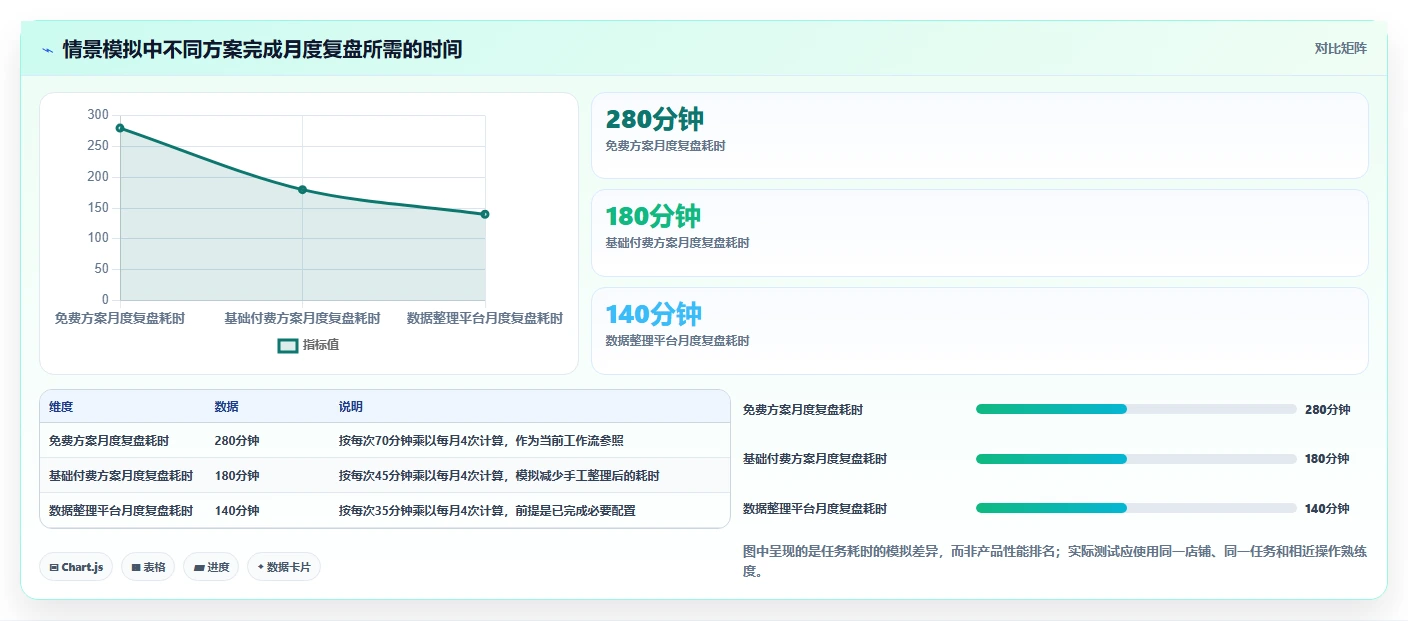The height and width of the screenshot is (621, 1408).
Task: Click the 180分钟 value beside progress bar
Action: tap(1327, 459)
